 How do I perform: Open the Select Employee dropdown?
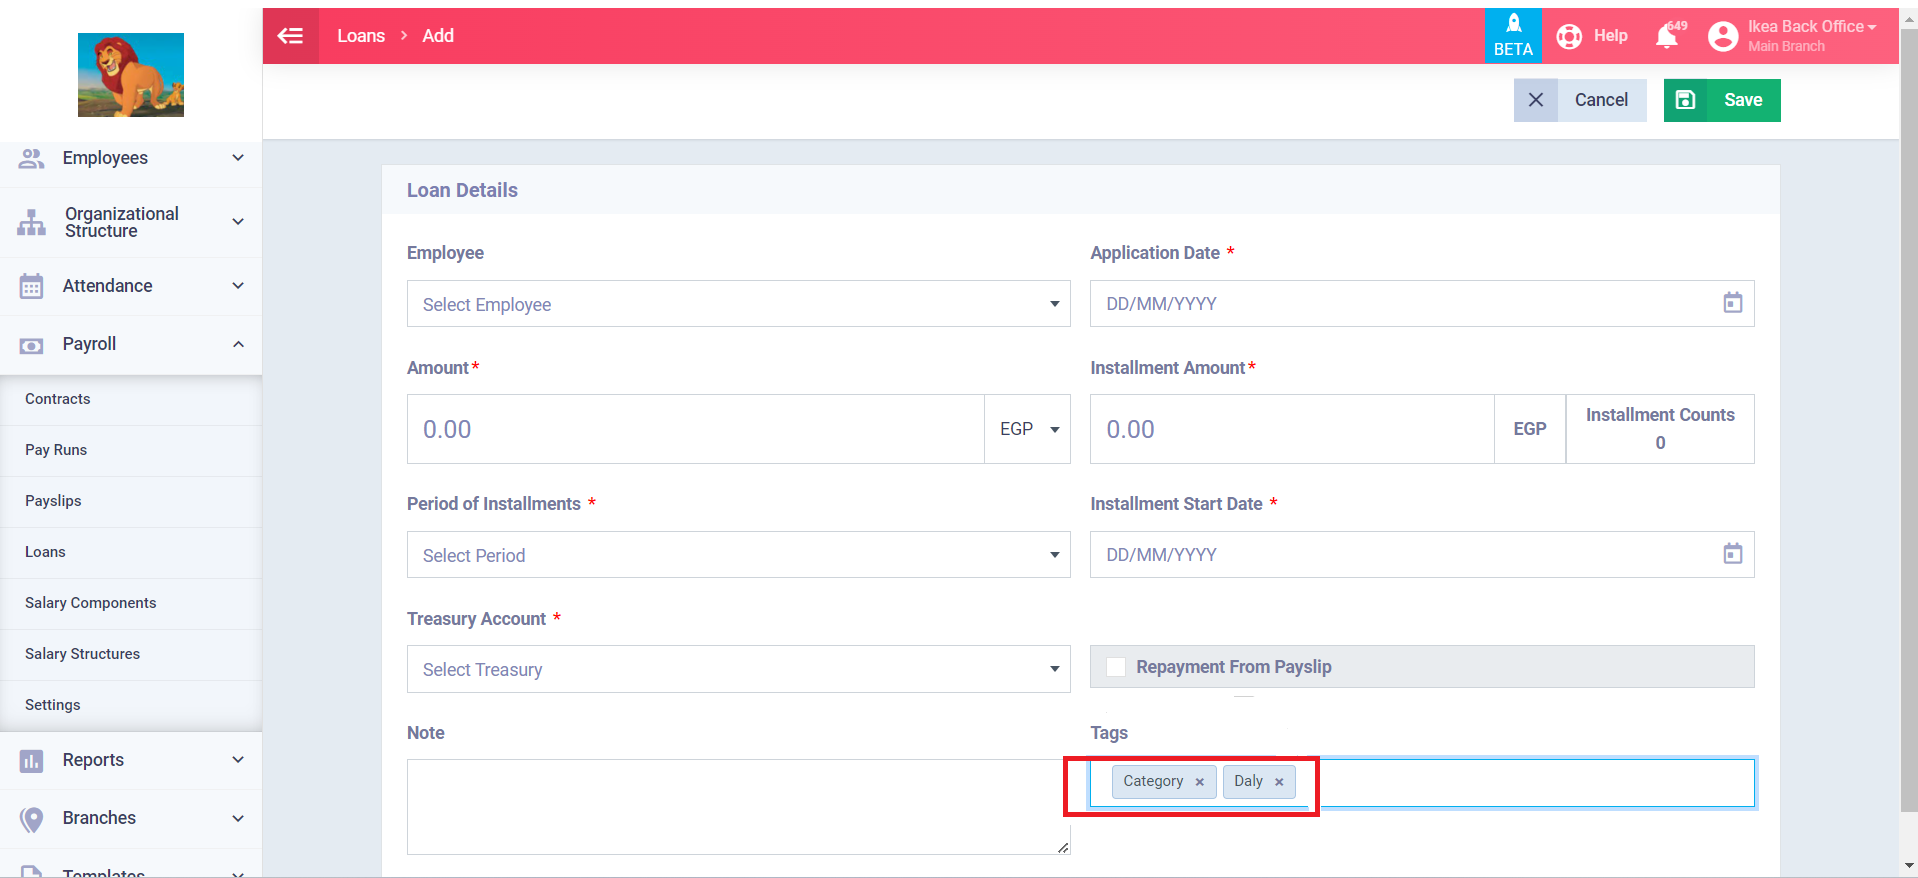pos(738,304)
